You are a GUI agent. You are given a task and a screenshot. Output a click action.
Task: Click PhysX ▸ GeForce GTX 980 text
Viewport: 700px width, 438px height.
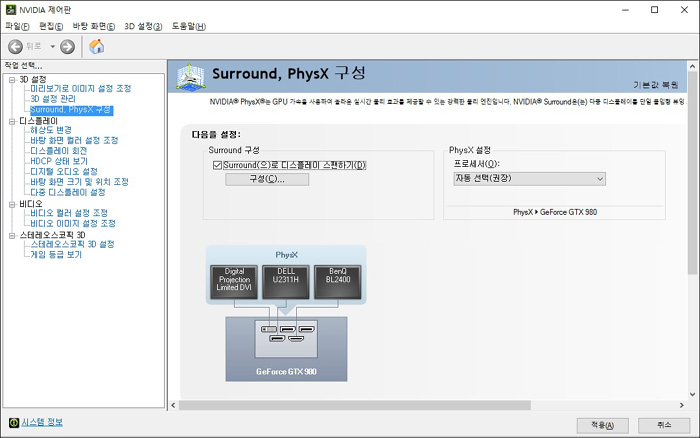(555, 212)
